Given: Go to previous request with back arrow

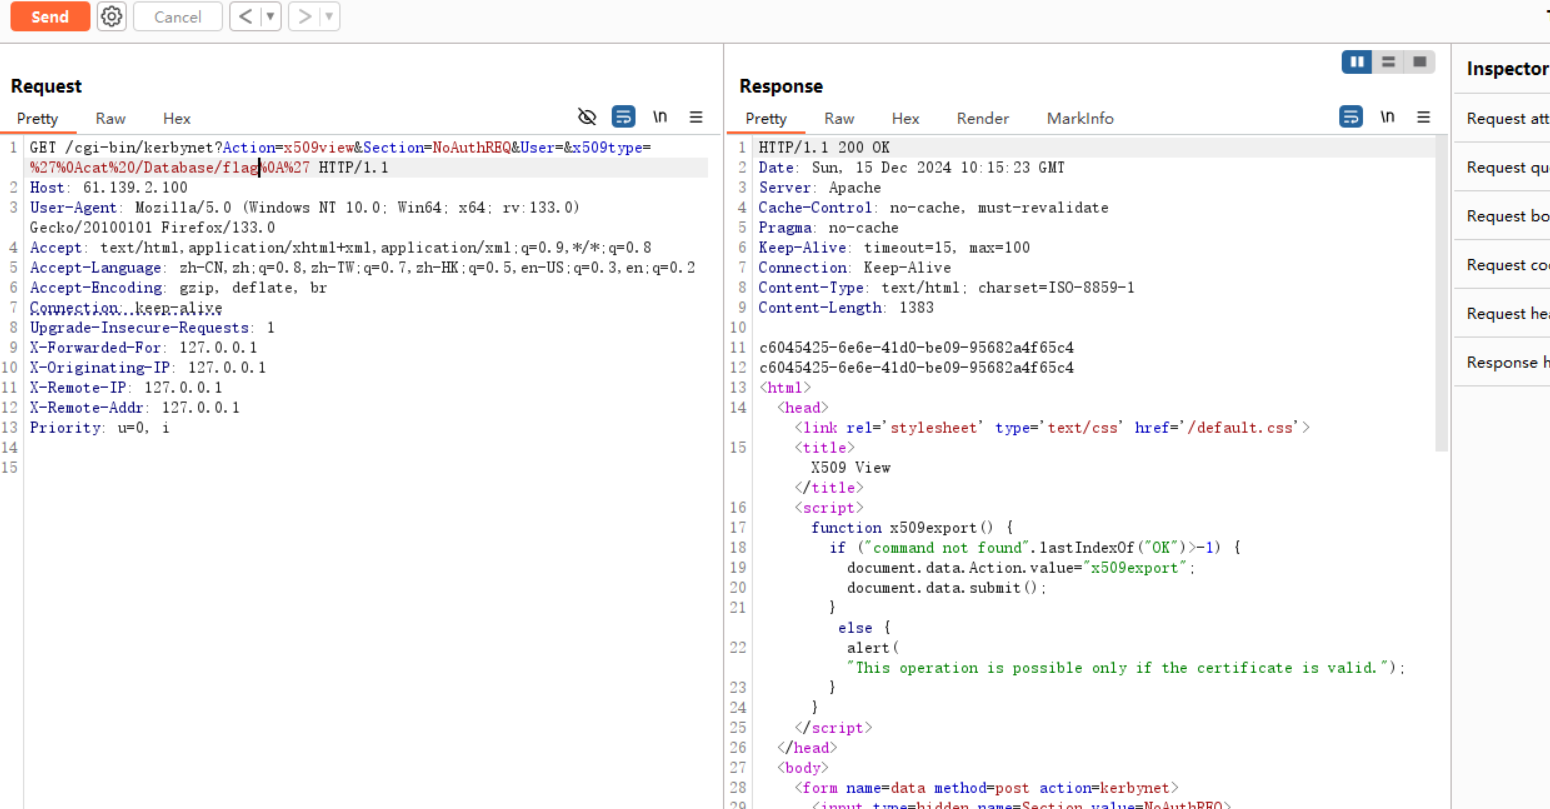Looking at the screenshot, I should point(245,17).
